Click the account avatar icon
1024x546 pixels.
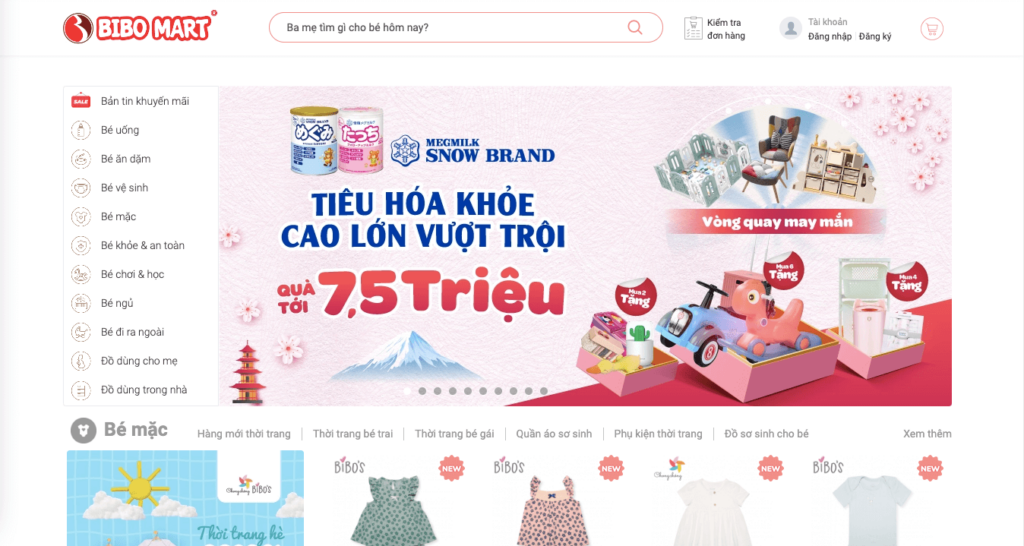(x=790, y=28)
